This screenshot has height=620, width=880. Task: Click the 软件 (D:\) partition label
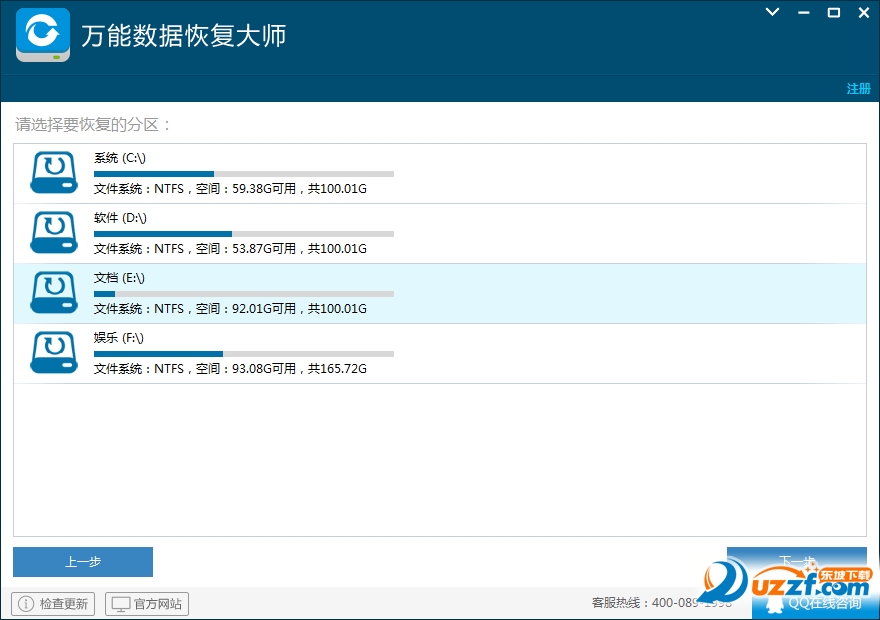pos(120,218)
